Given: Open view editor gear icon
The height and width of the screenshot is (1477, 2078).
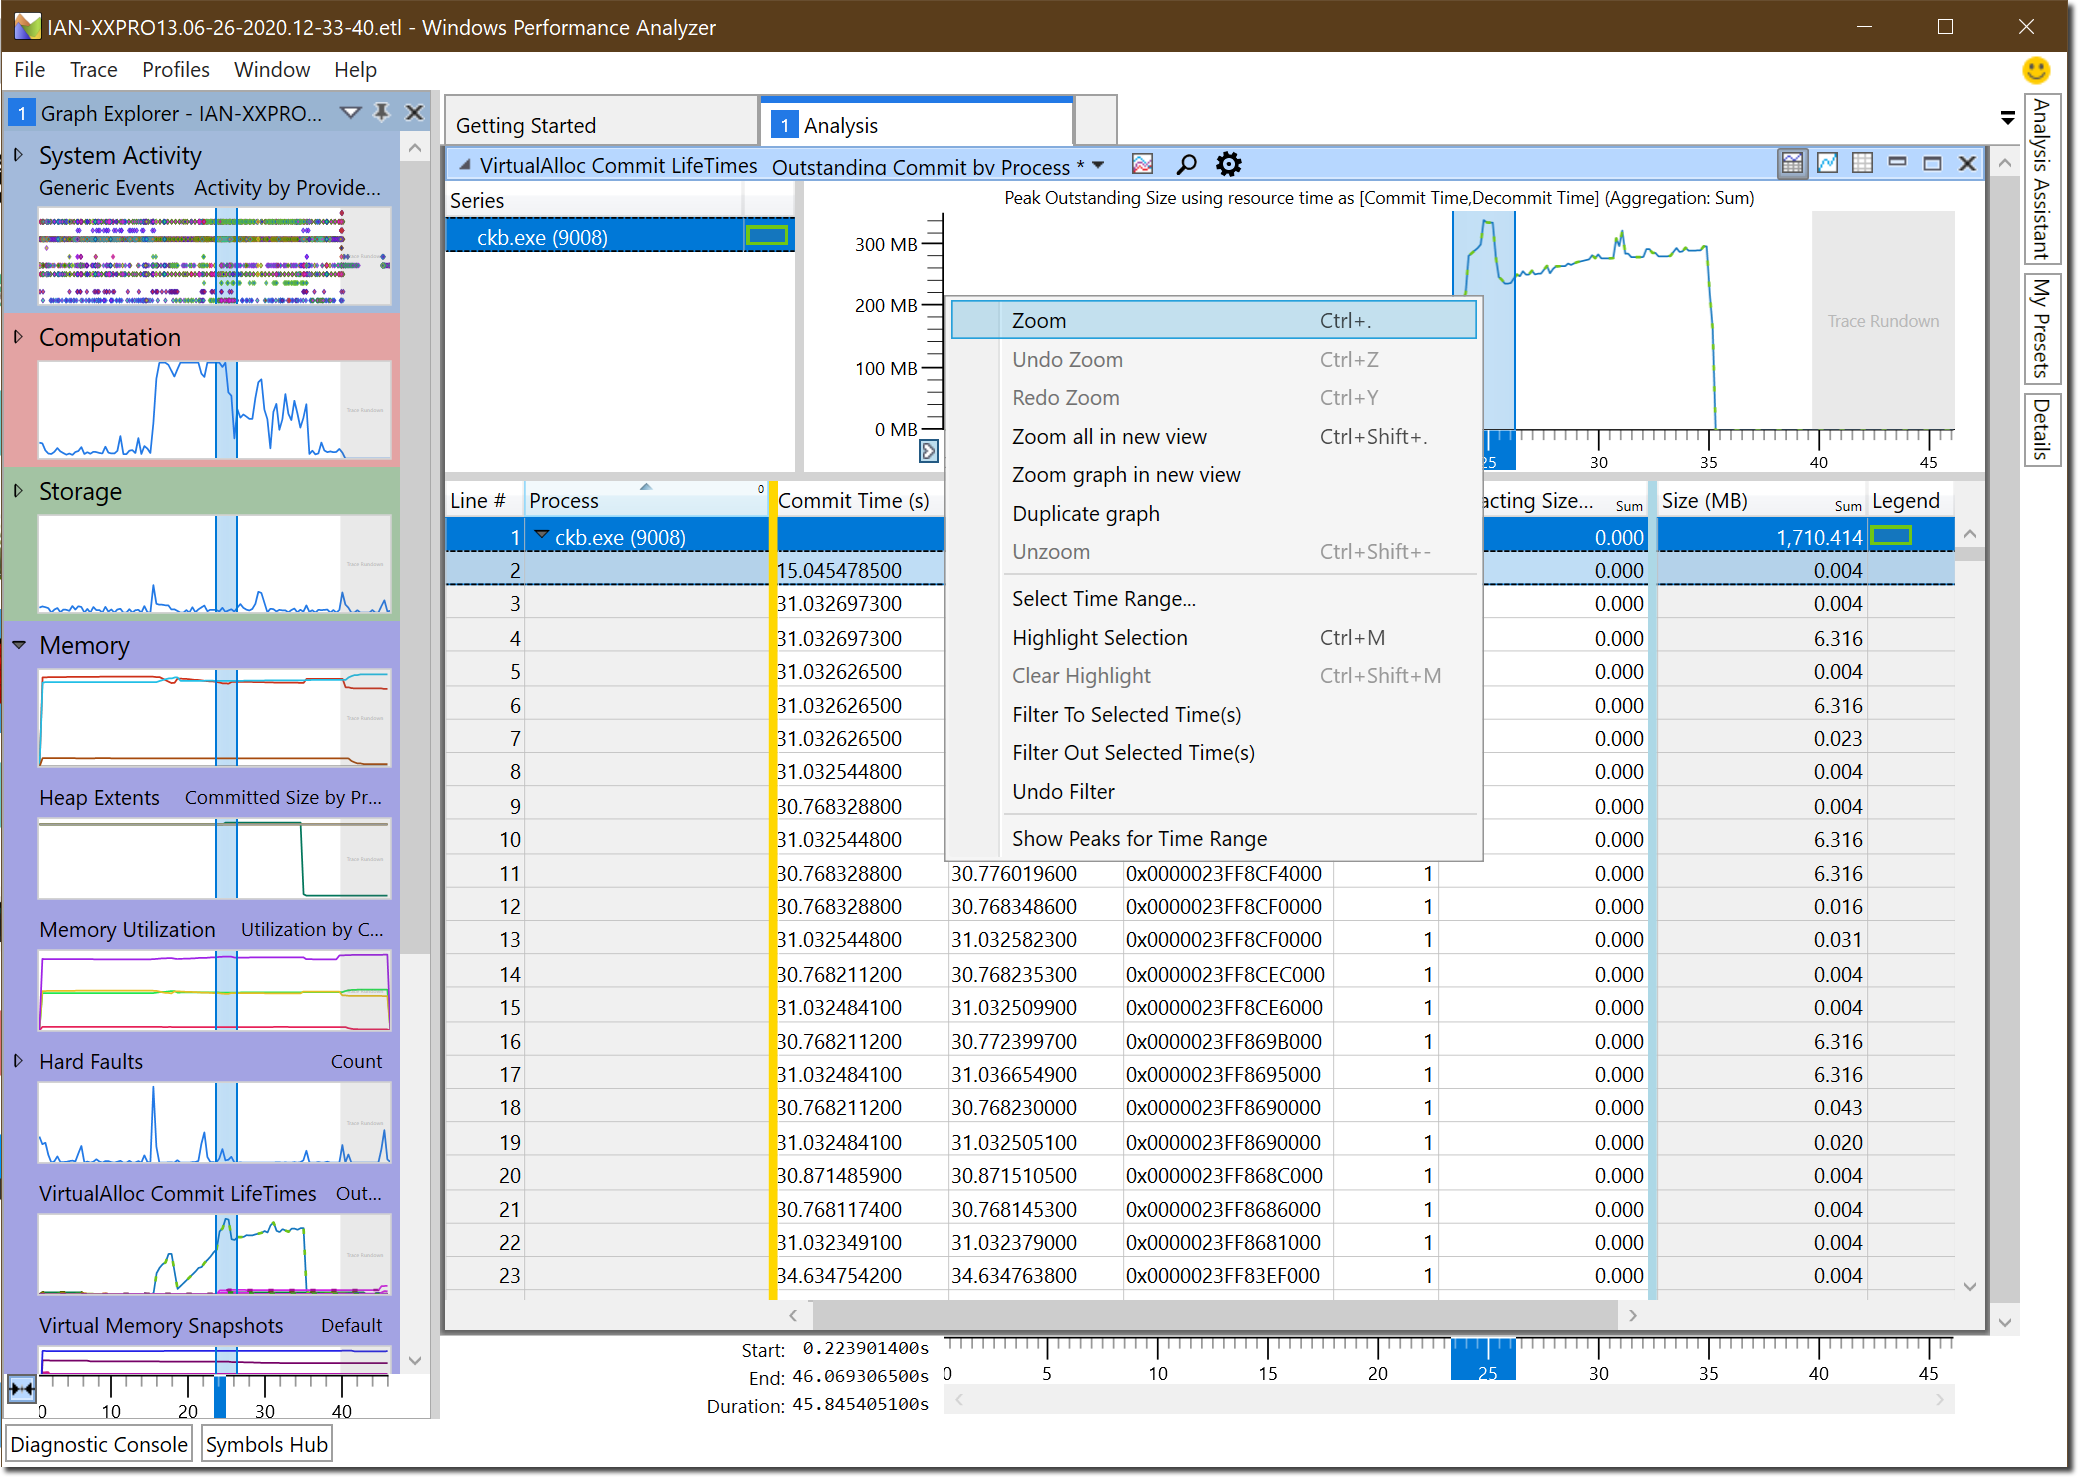Looking at the screenshot, I should [x=1228, y=164].
